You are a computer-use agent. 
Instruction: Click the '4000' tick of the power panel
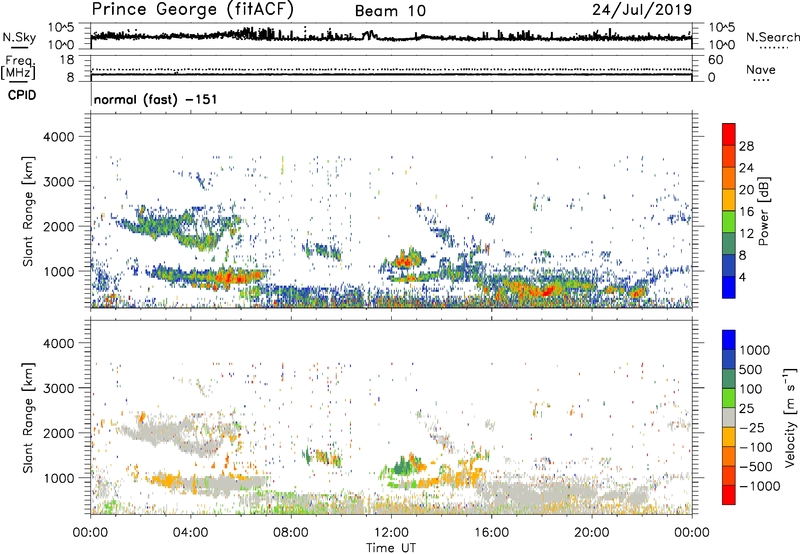tap(58, 137)
